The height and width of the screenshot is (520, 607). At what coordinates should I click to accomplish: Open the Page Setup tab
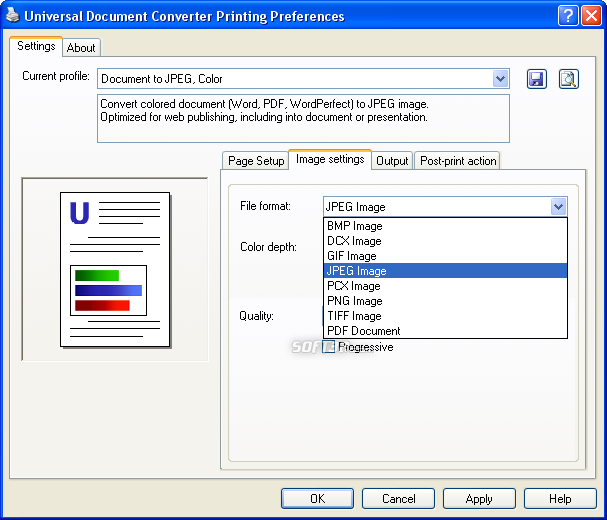[256, 161]
